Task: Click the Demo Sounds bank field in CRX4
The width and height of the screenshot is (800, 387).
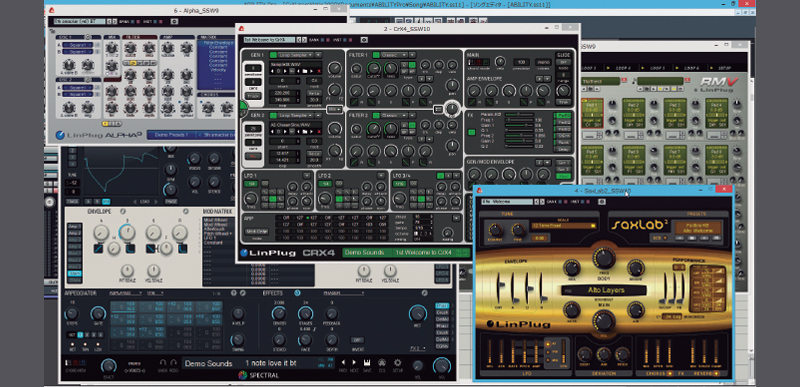Action: click(367, 252)
